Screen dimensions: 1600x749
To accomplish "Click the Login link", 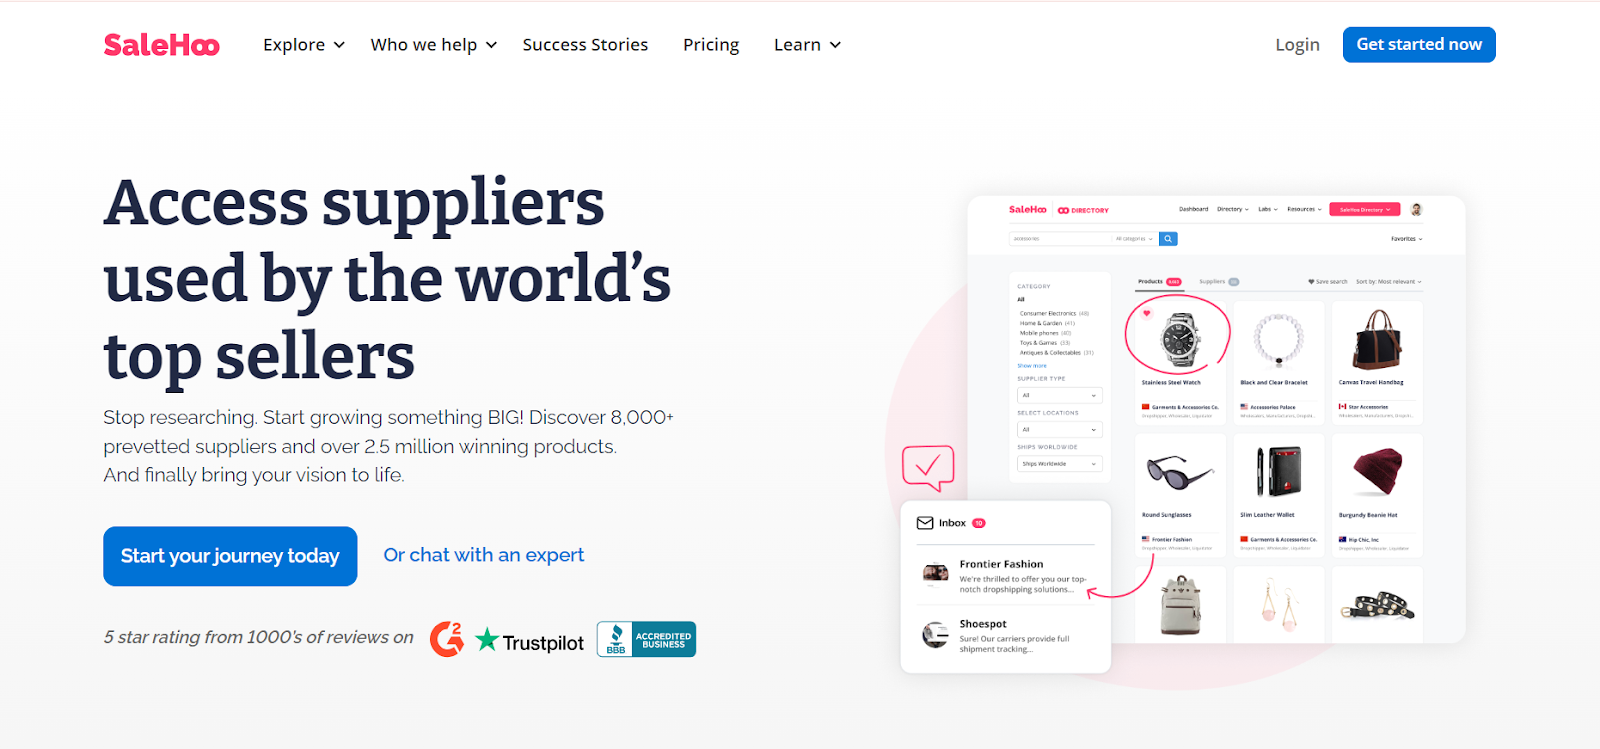I will pos(1297,45).
